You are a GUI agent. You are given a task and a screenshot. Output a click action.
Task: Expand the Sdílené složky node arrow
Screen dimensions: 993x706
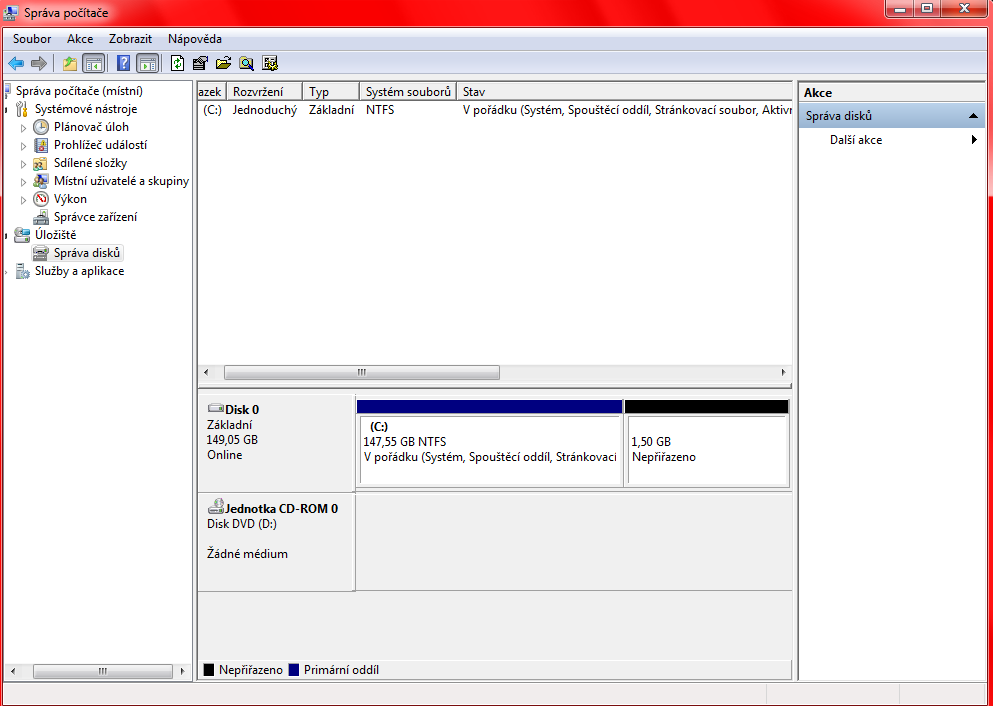24,163
